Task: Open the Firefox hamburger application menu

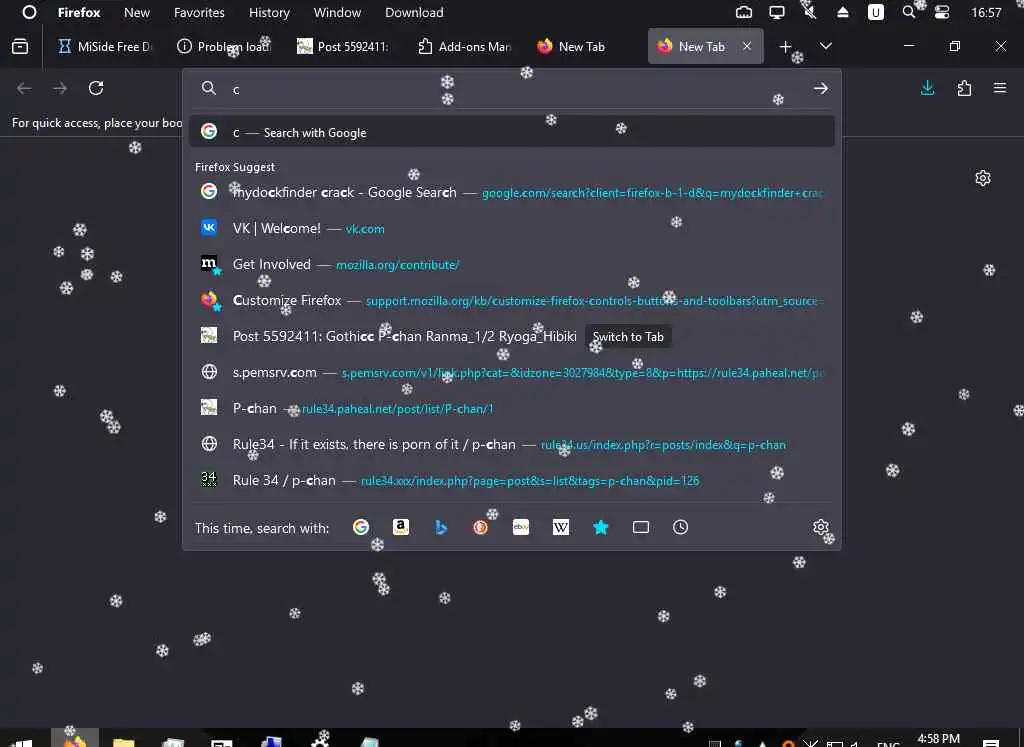Action: coord(1000,87)
